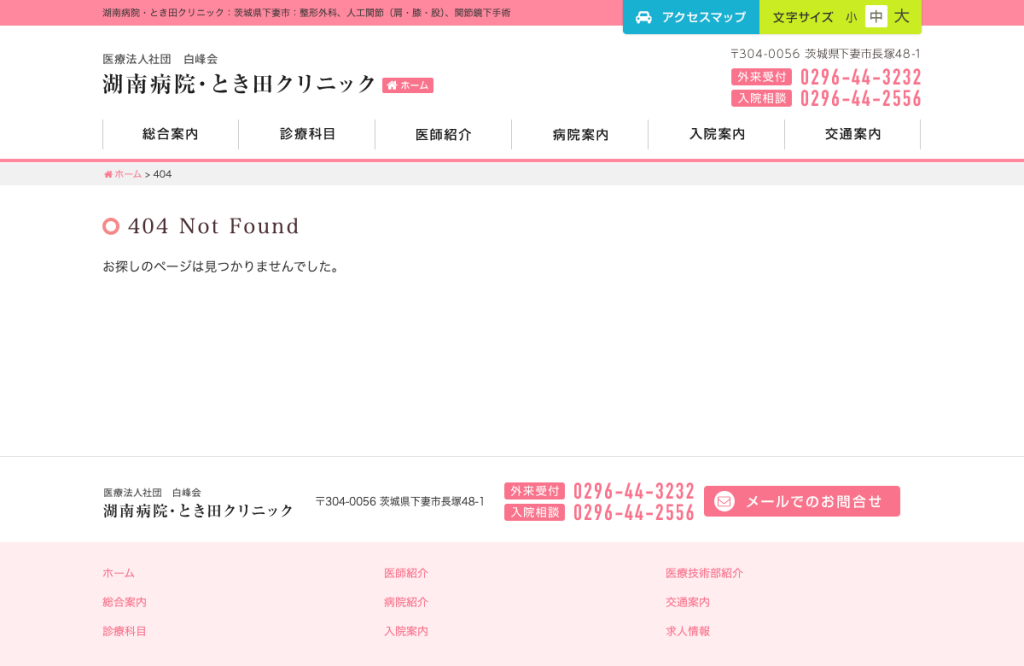Image resolution: width=1024 pixels, height=666 pixels.
Task: Click the car icon beside アクセスマップ
Action: point(643,18)
